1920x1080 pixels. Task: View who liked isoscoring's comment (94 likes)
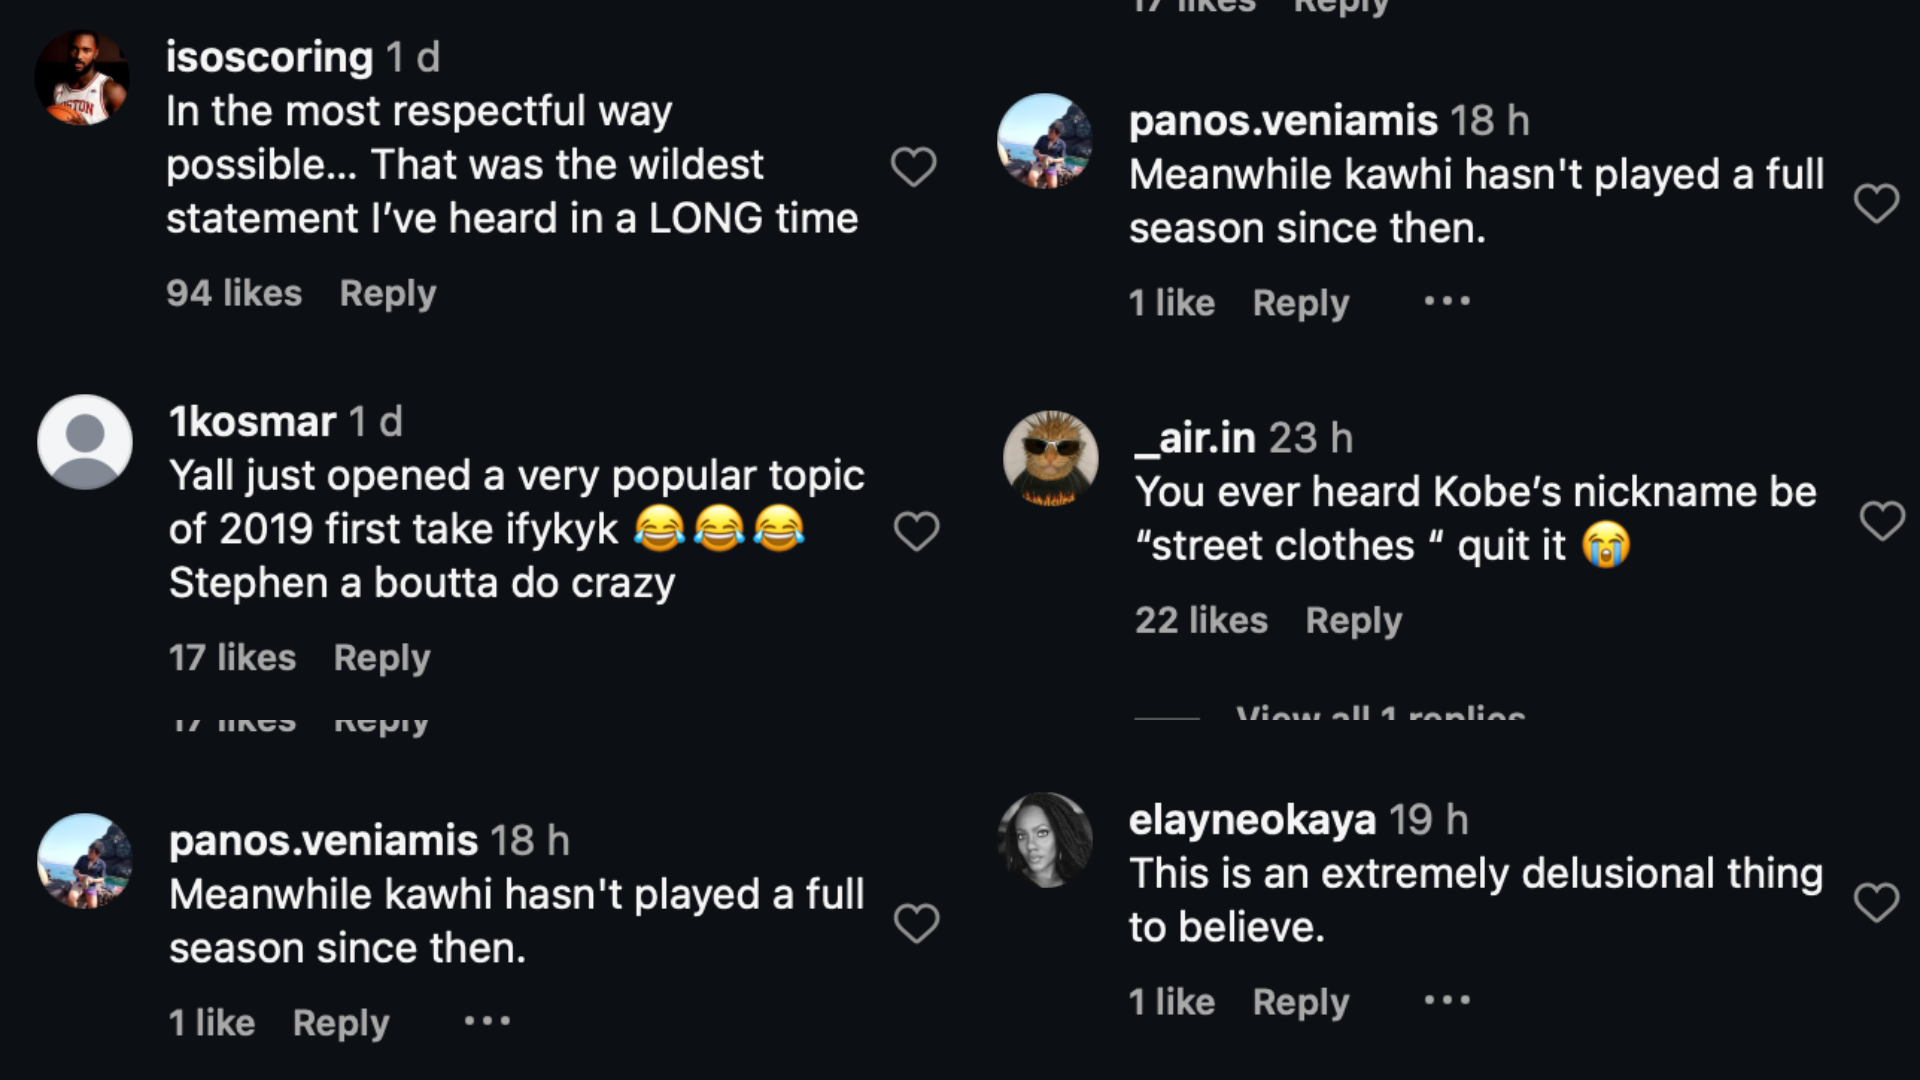[234, 293]
